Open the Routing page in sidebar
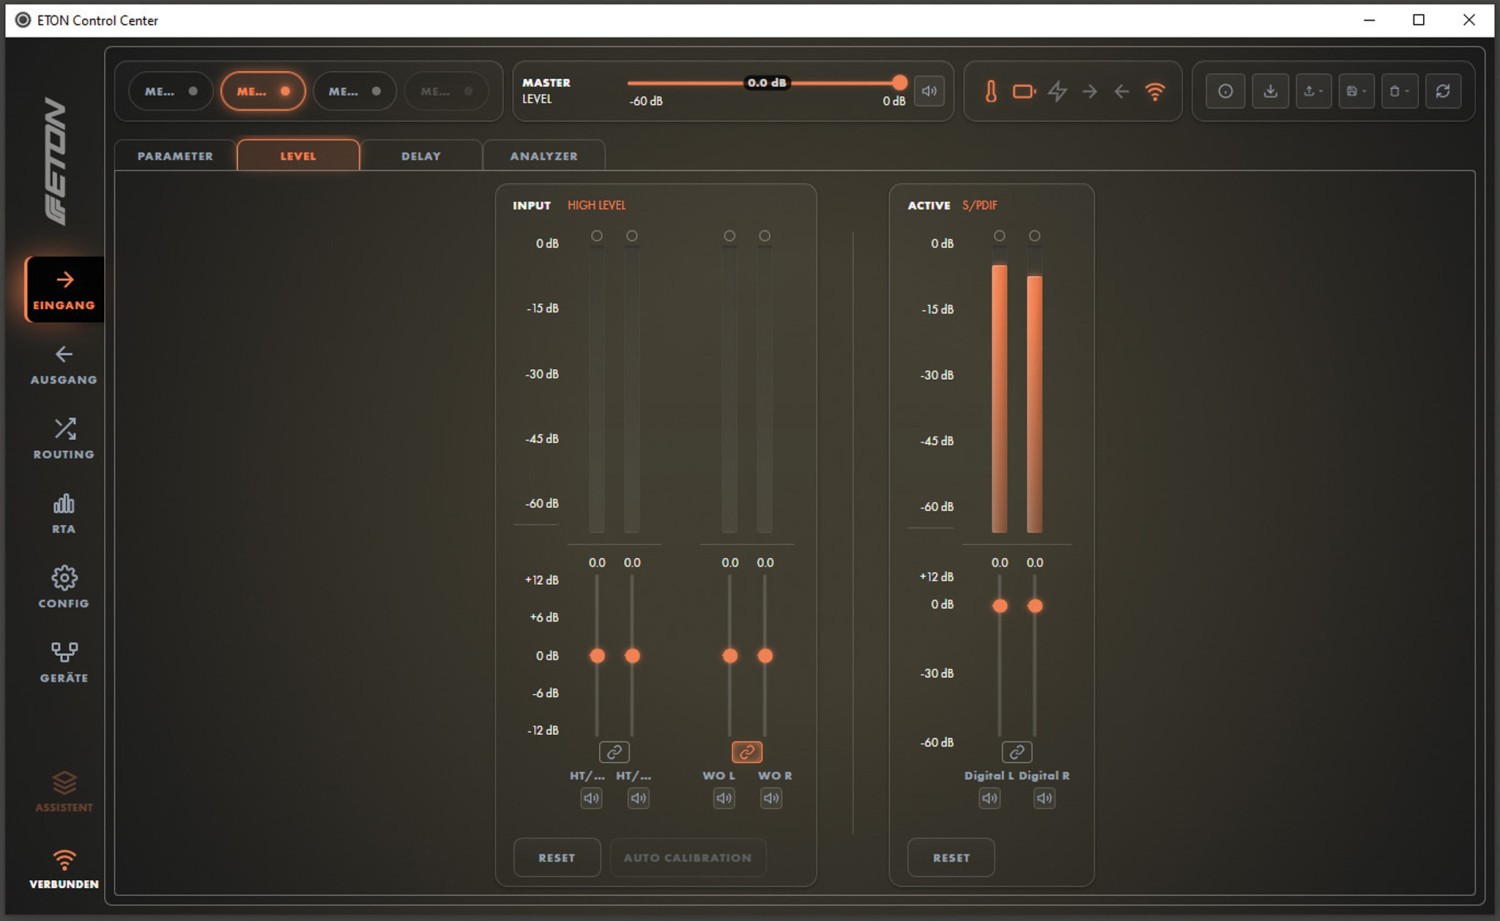This screenshot has height=921, width=1500. pos(64,438)
